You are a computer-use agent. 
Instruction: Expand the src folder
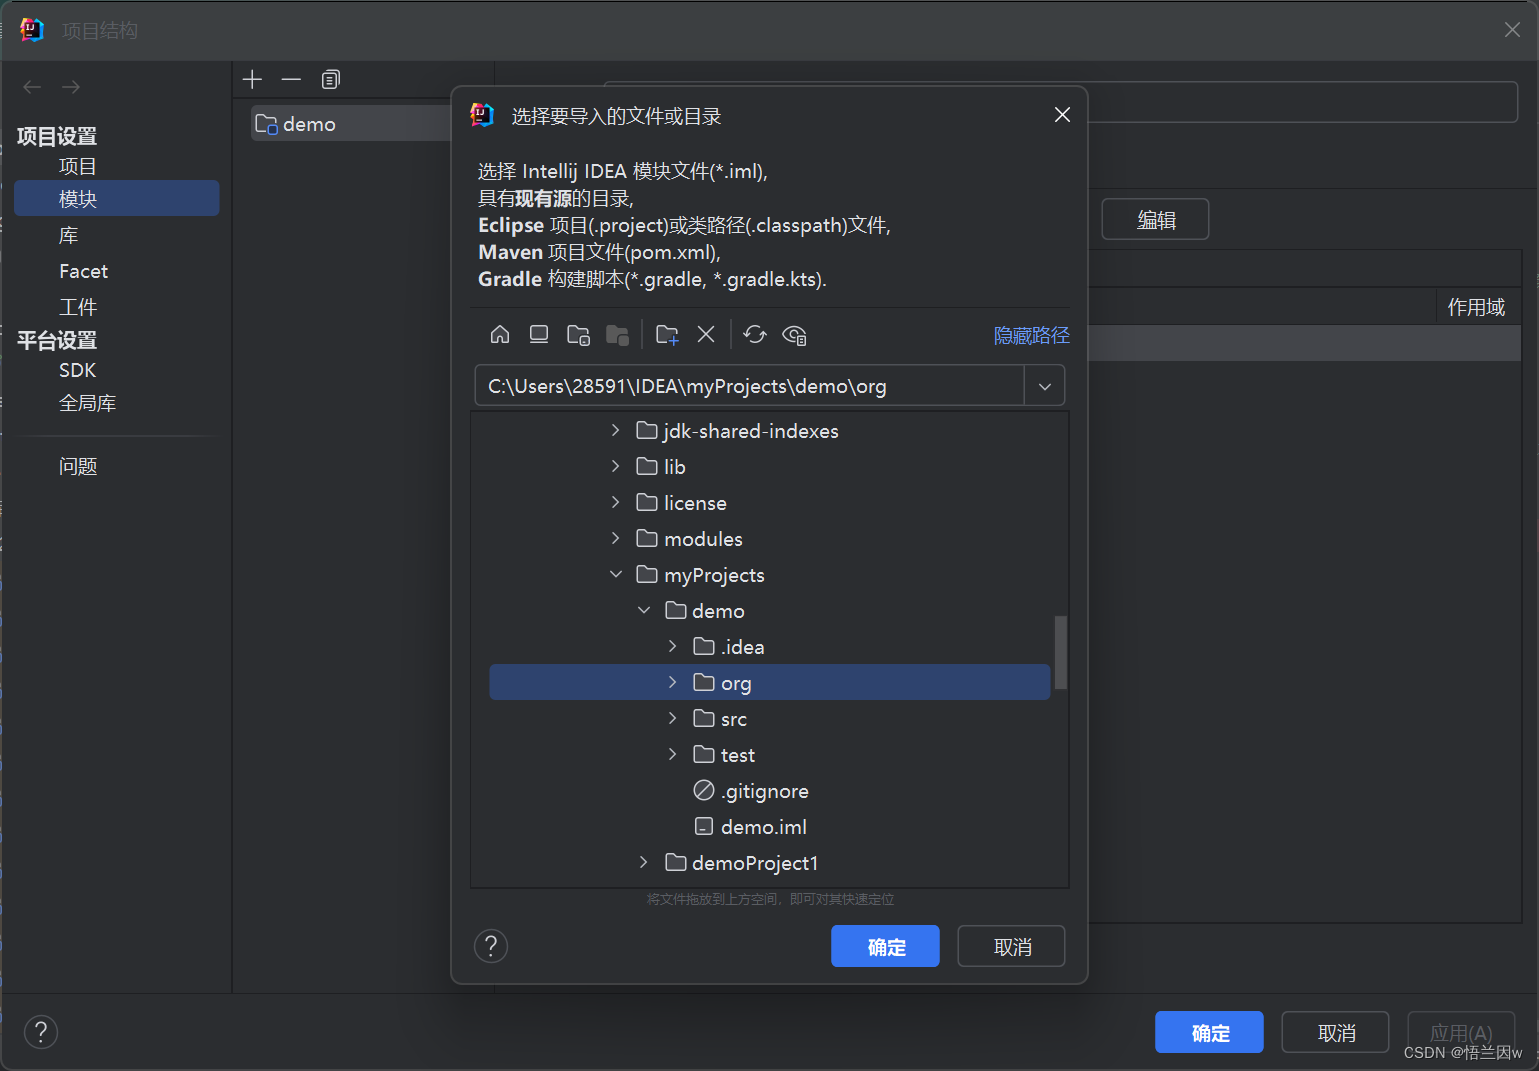672,718
